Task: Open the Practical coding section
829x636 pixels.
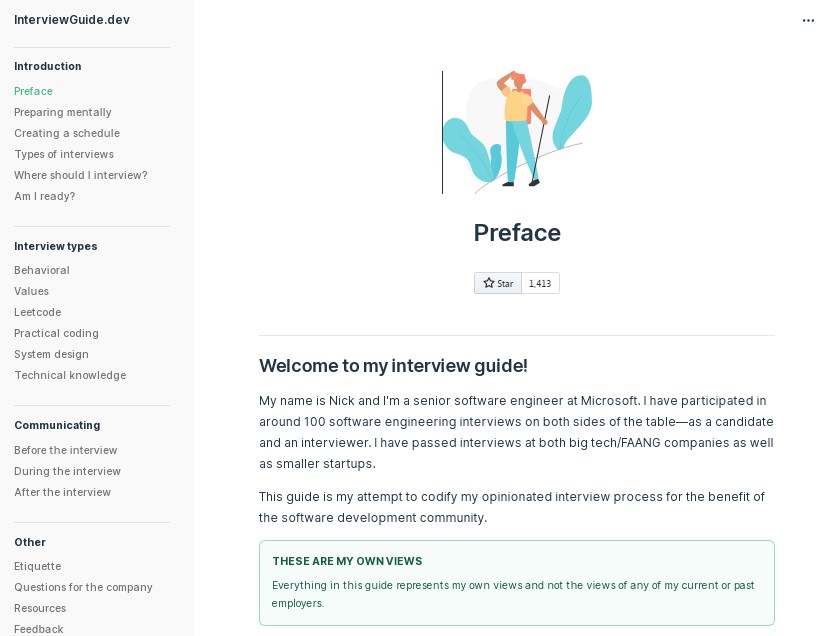Action: (x=57, y=333)
